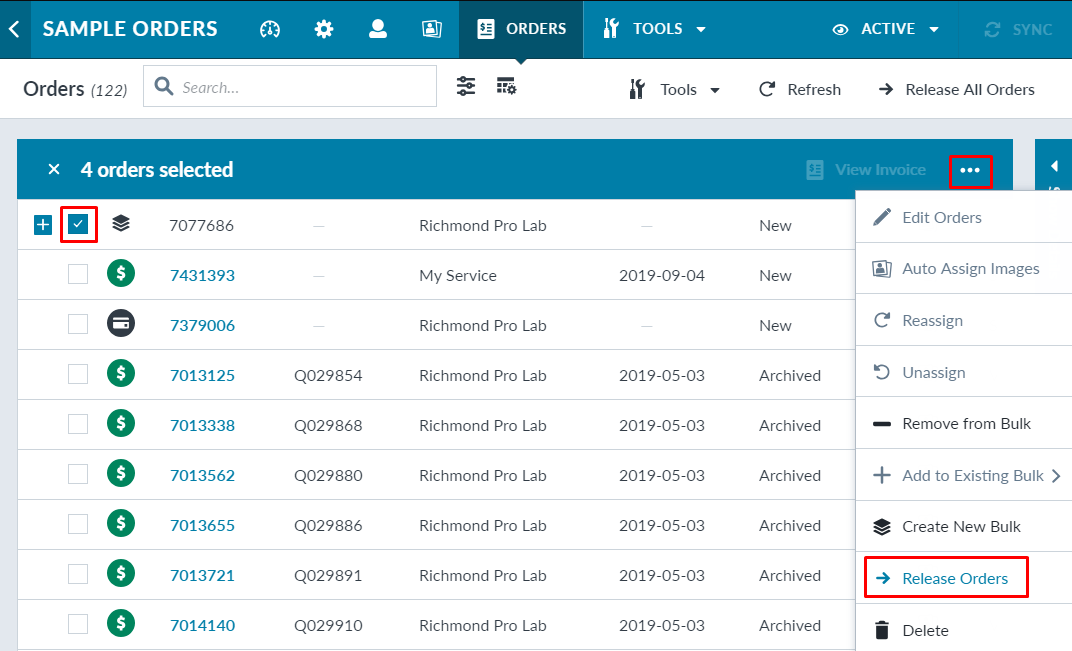Open order link 7379006
The height and width of the screenshot is (651, 1072).
coord(202,326)
